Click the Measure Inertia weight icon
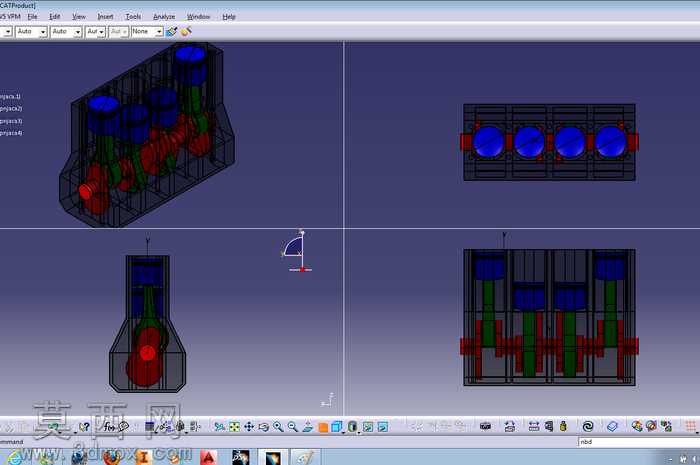Viewport: 700px width, 465px height. (x=563, y=427)
